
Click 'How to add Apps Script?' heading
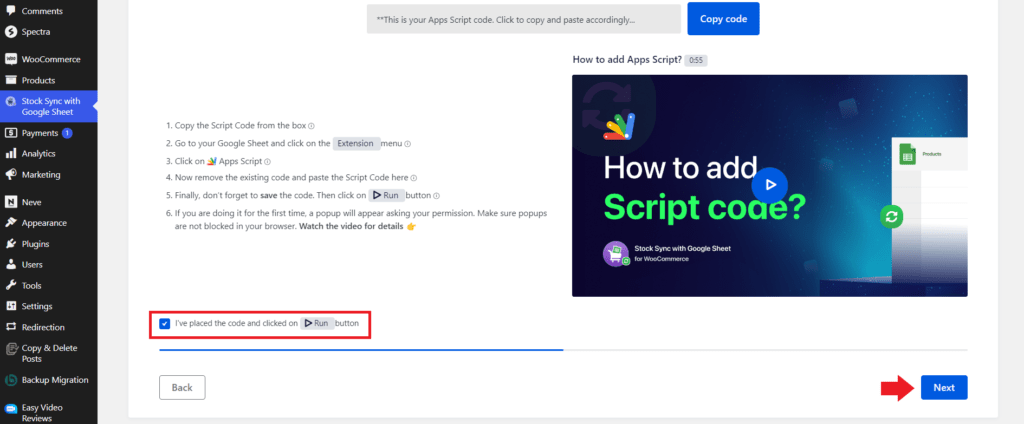pyautogui.click(x=627, y=59)
